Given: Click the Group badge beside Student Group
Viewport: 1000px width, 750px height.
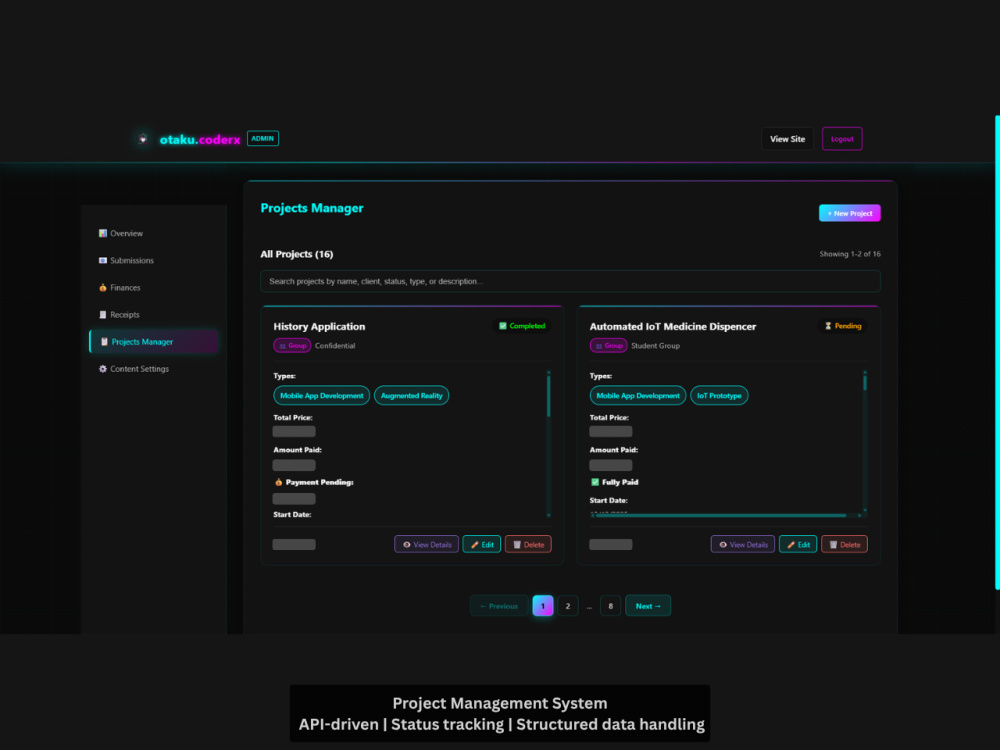Looking at the screenshot, I should tap(608, 346).
